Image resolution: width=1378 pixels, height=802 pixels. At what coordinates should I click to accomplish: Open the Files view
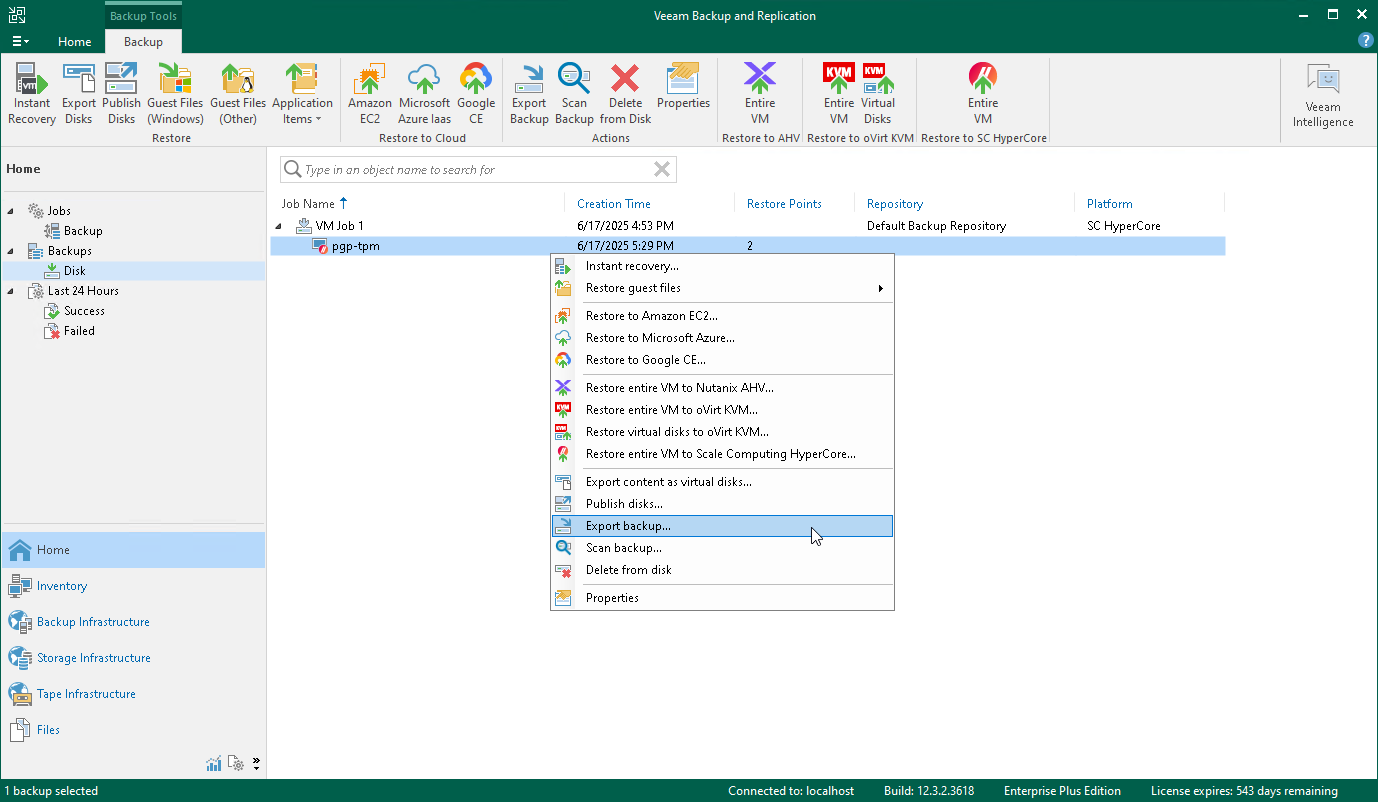[133, 730]
